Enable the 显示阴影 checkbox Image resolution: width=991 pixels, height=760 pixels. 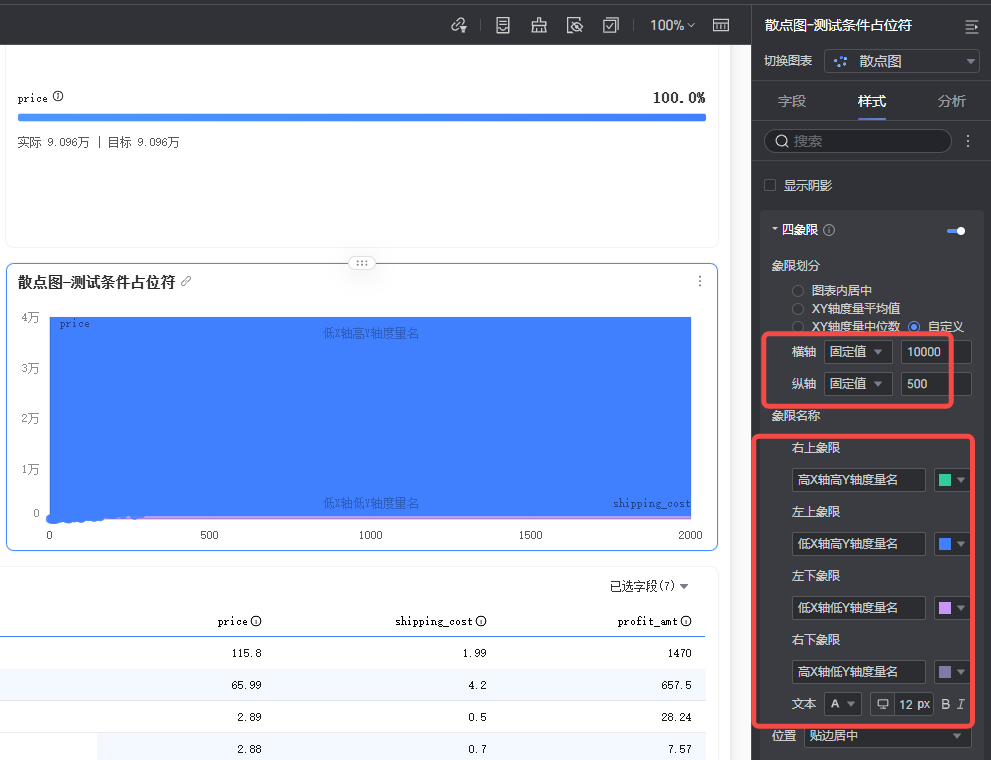click(x=770, y=185)
